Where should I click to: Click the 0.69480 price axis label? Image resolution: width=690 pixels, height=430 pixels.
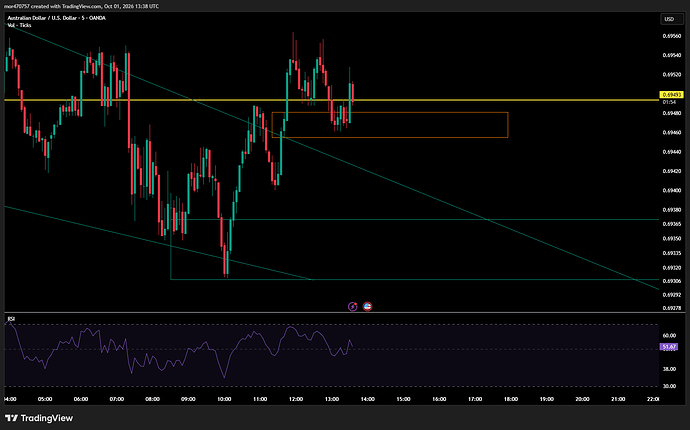672,113
